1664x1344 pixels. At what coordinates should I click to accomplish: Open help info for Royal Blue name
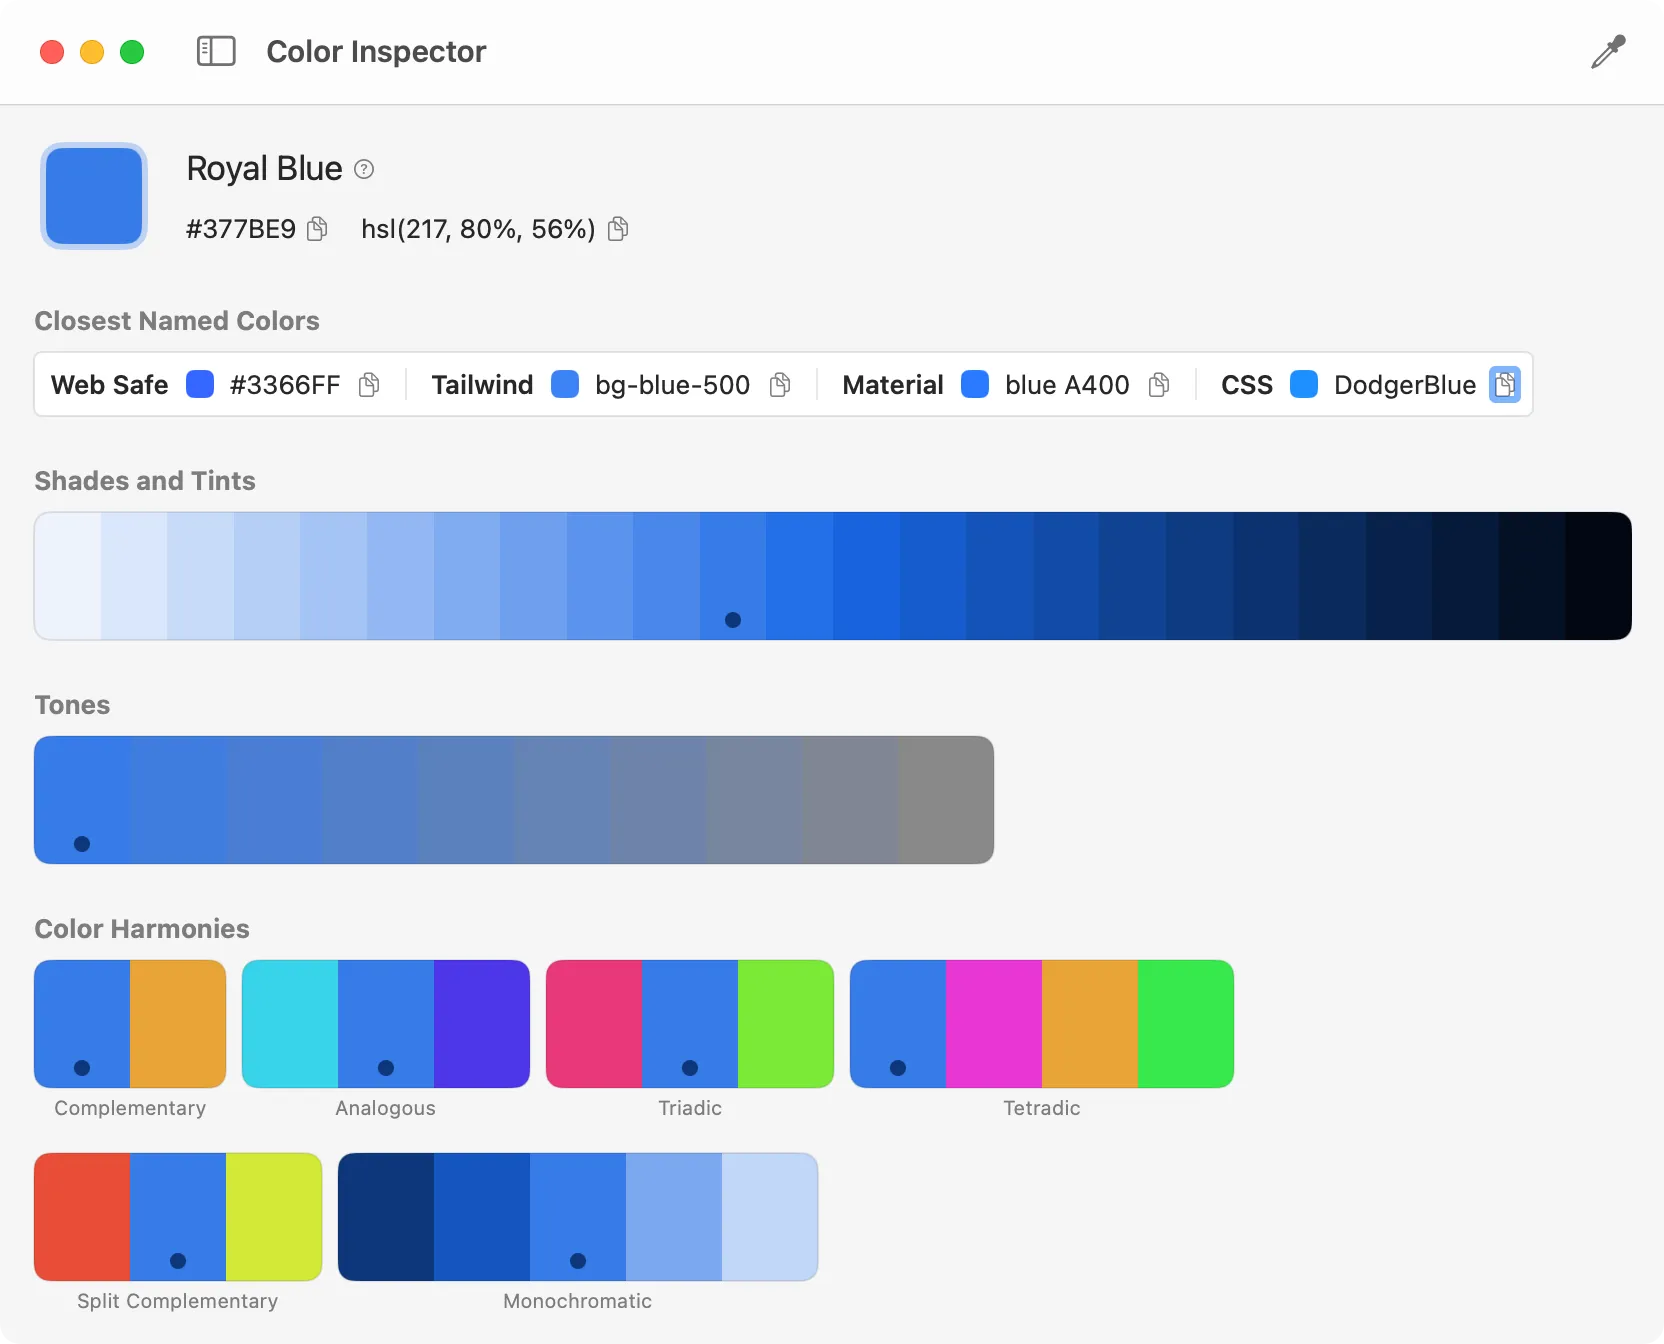(362, 168)
